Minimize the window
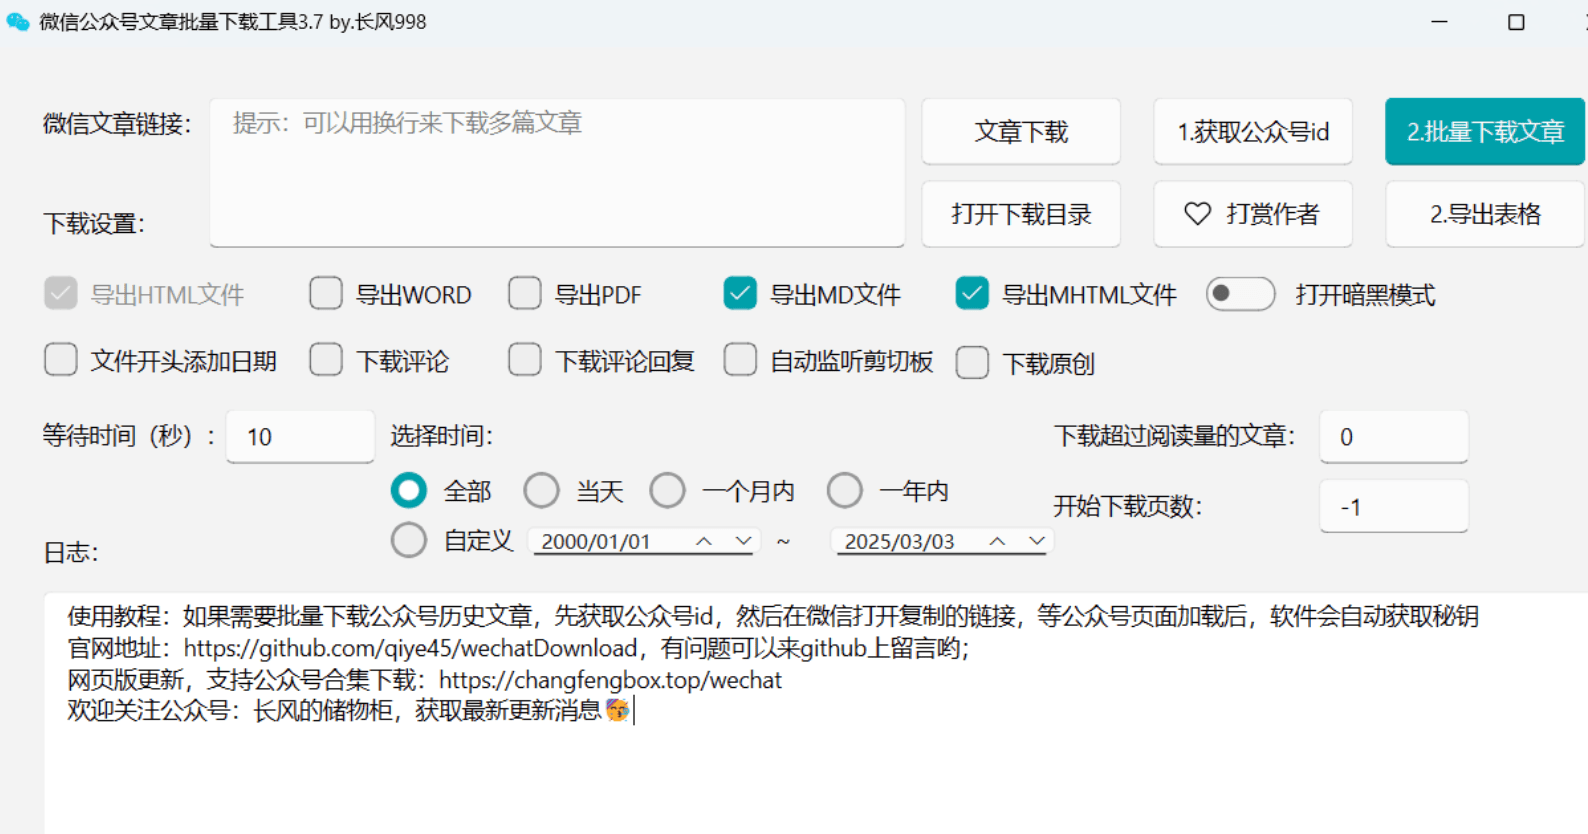Screen dimensions: 1588x834 pyautogui.click(x=1439, y=22)
